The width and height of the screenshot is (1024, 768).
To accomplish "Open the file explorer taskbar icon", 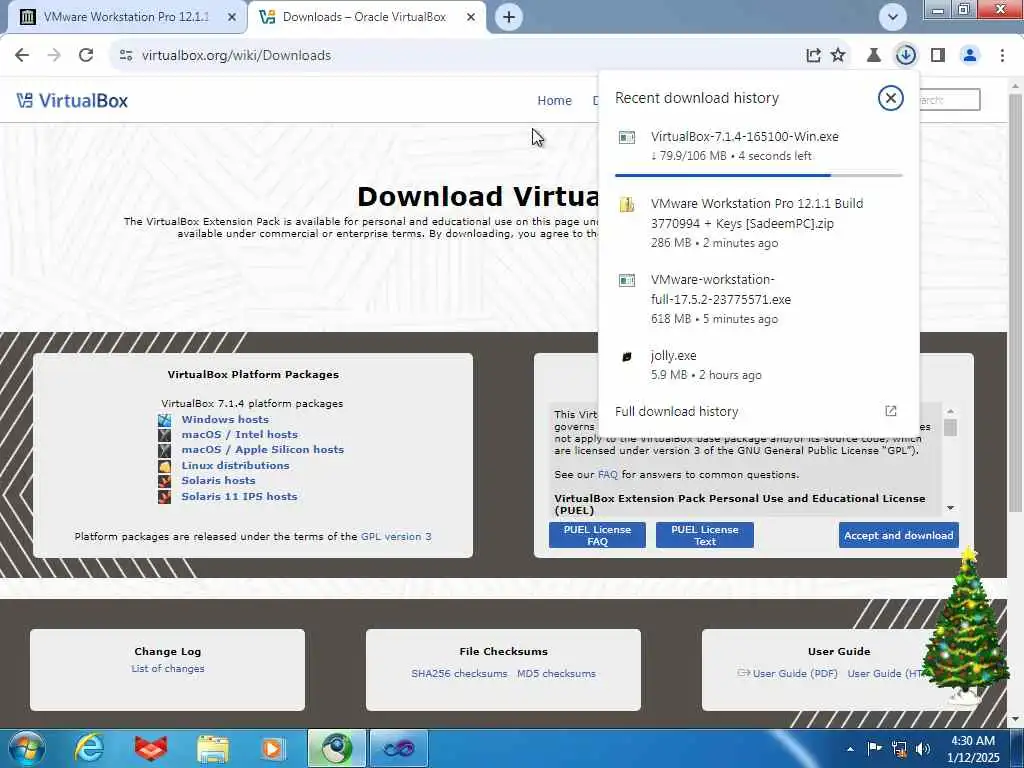I will 213,748.
